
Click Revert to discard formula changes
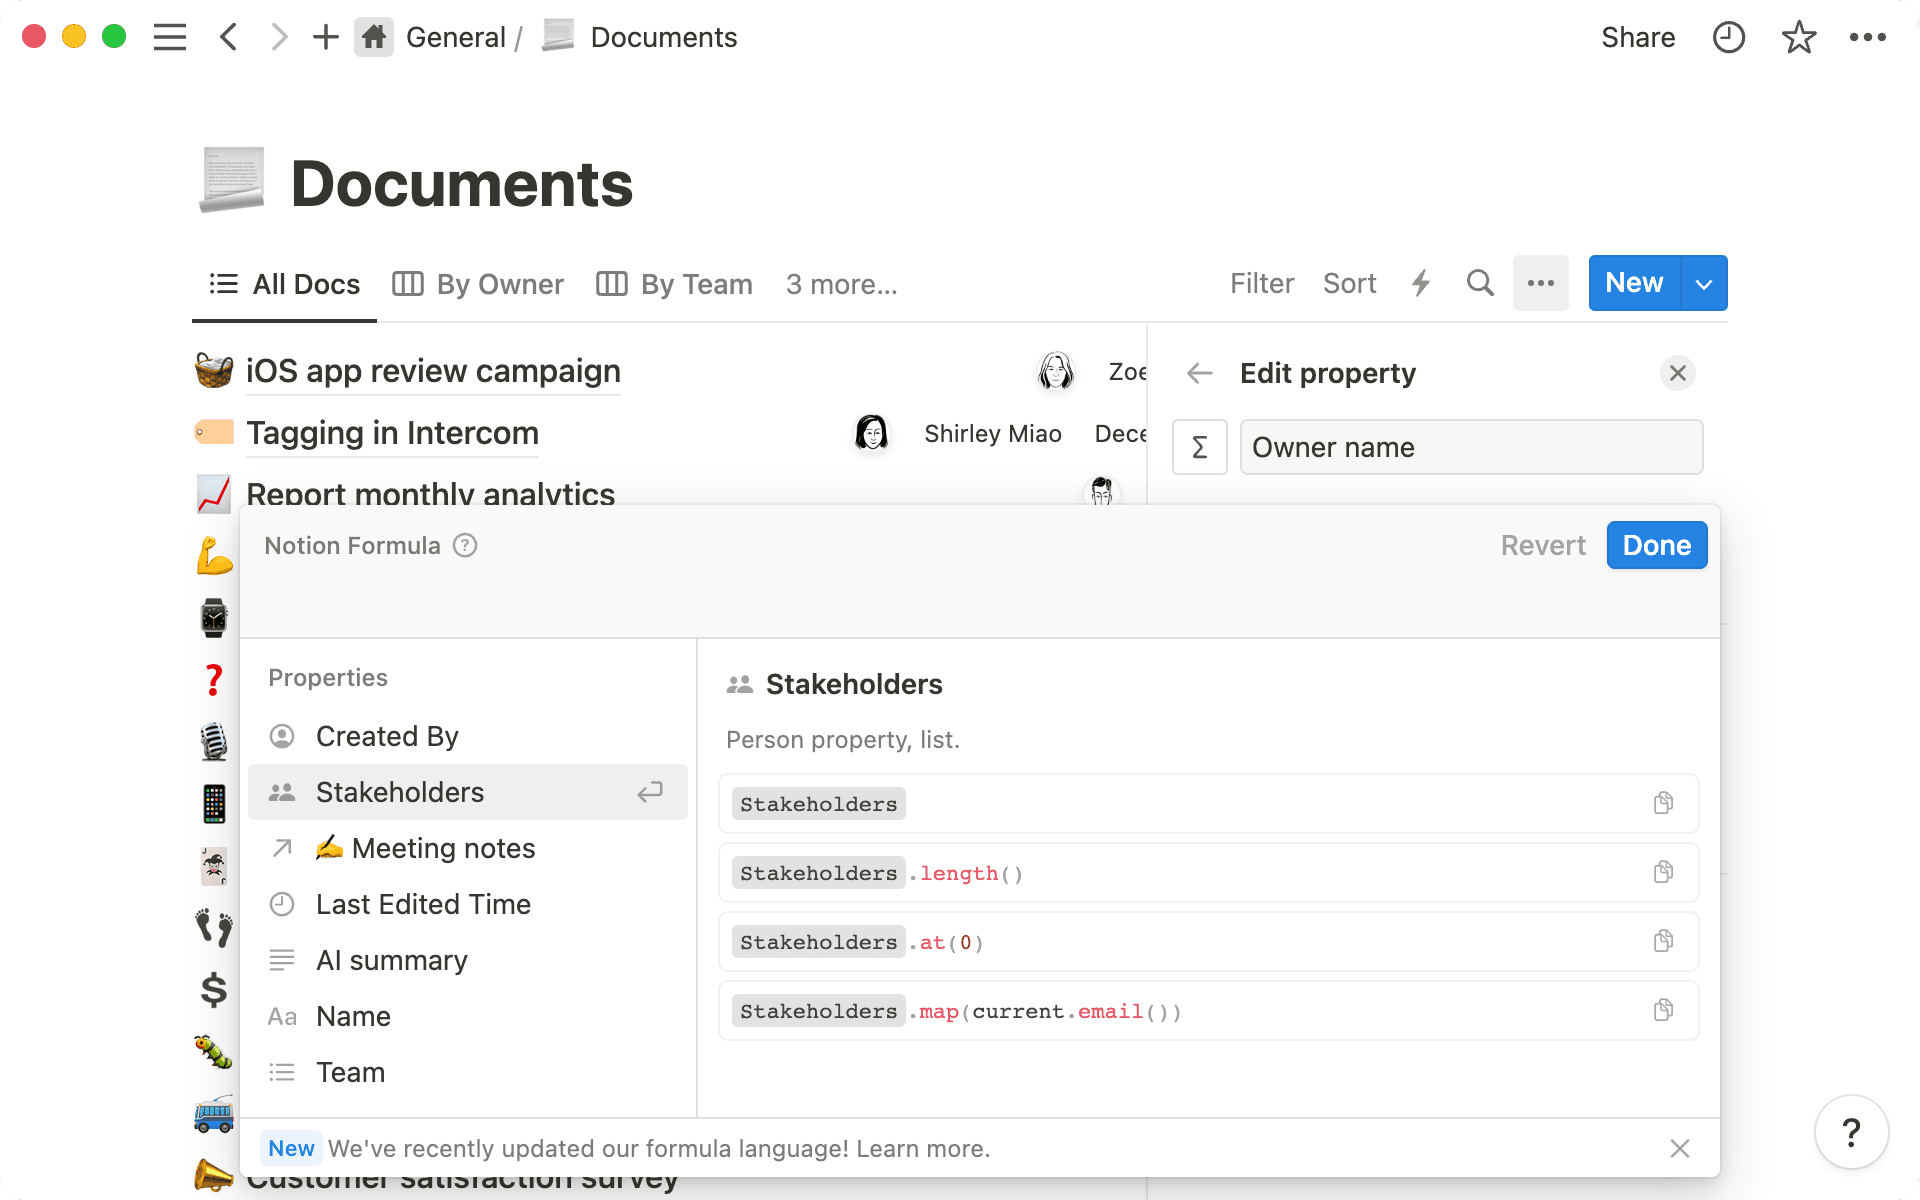tap(1542, 545)
